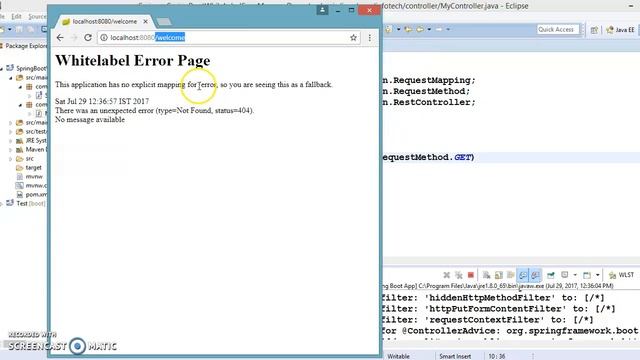
Task: Toggle Word Wrap in Eclipse console
Action: pyautogui.click(x=510, y=275)
